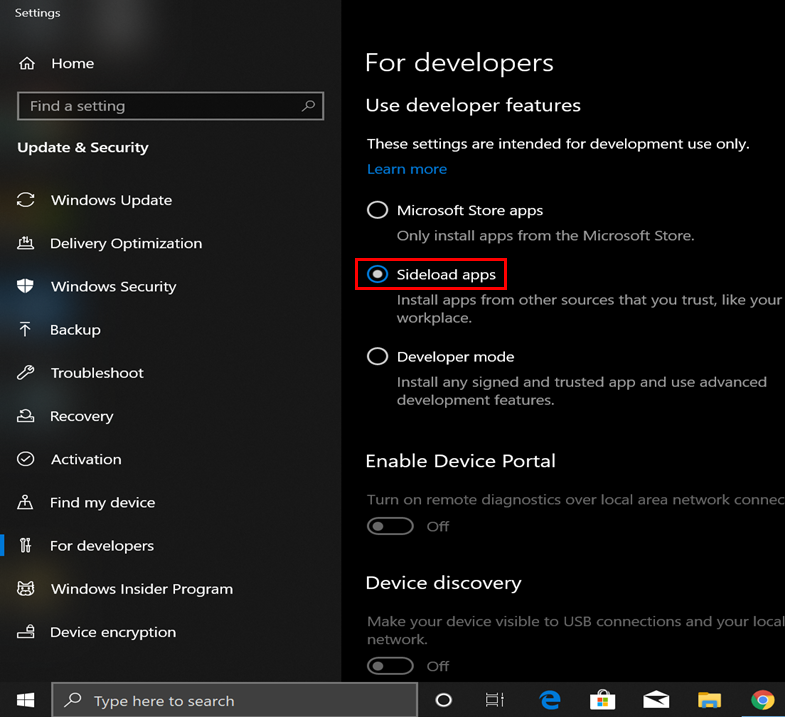Toggle the Enable Device Portal switch
The image size is (785, 717).
point(390,526)
